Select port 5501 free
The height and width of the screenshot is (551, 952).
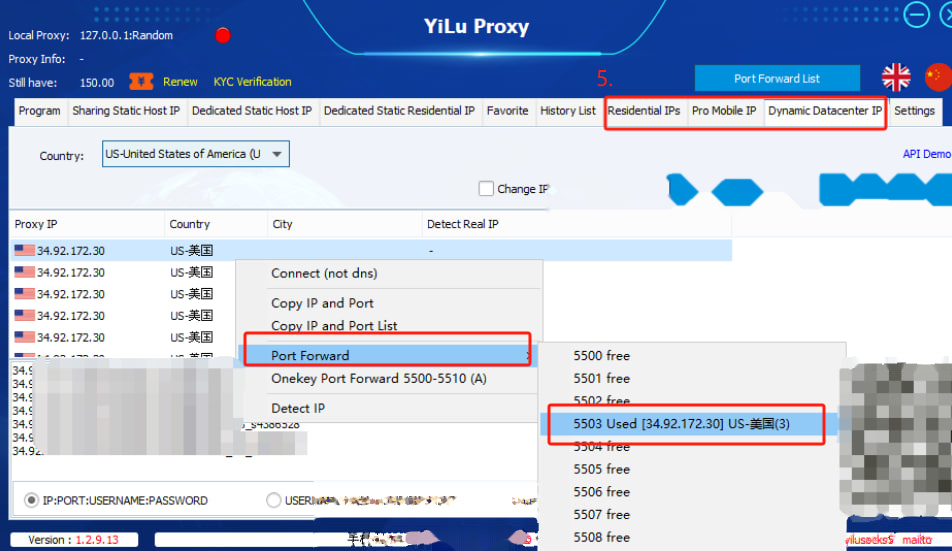[x=602, y=379]
